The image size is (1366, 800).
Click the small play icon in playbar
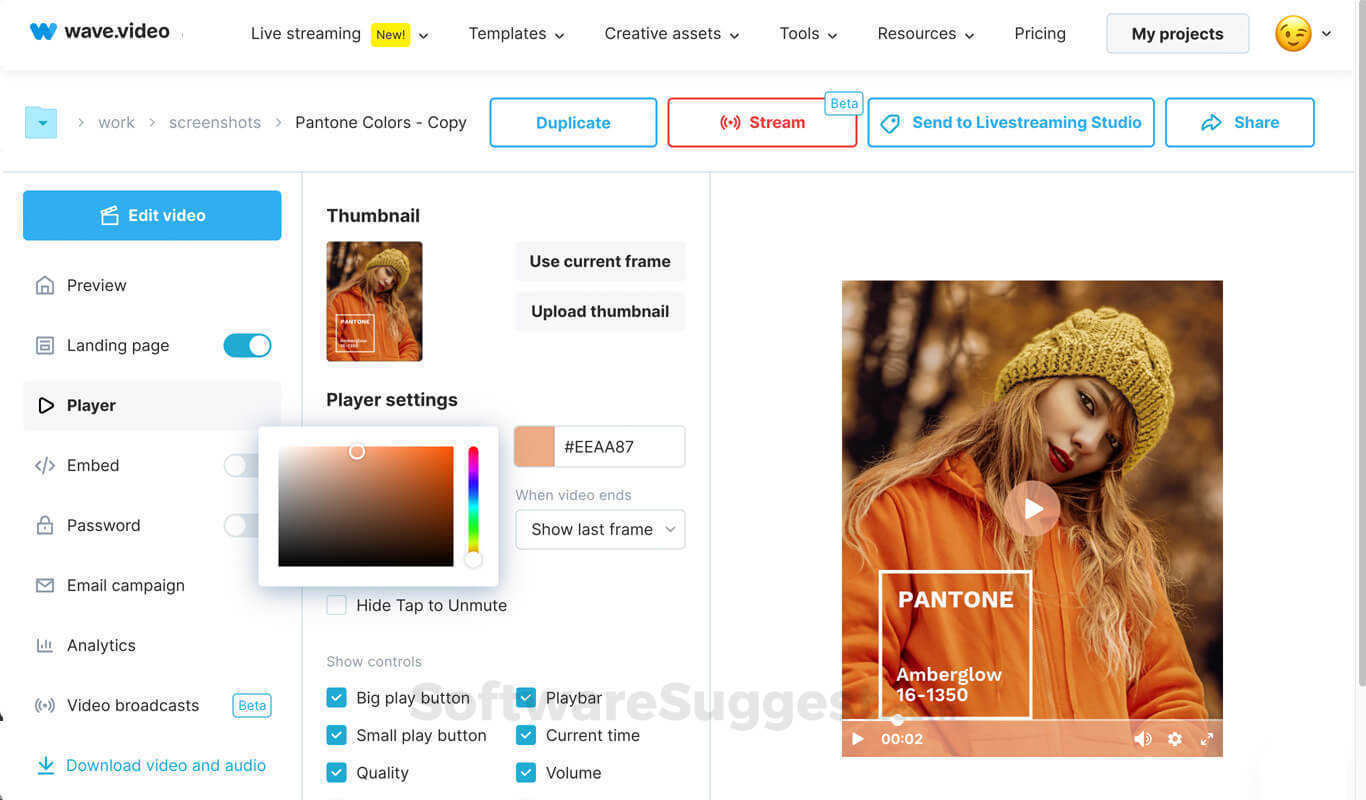(857, 739)
